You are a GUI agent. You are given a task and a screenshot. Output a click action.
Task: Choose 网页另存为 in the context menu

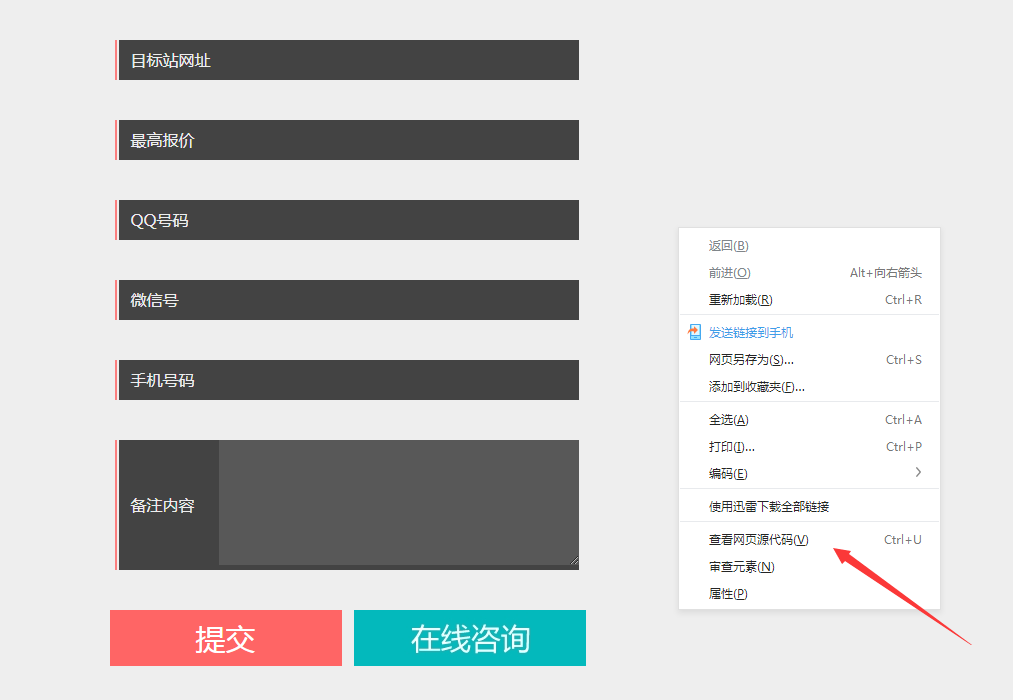751,360
